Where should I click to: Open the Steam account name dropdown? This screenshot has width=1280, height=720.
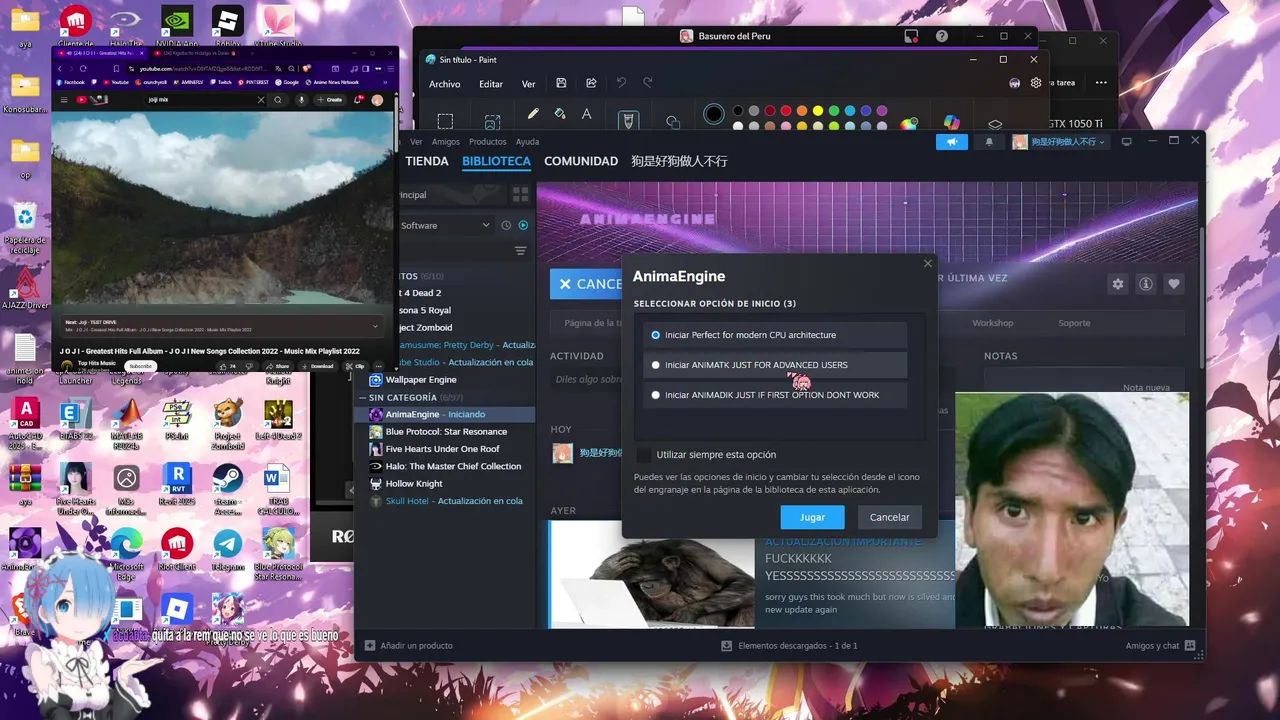(x=1060, y=142)
